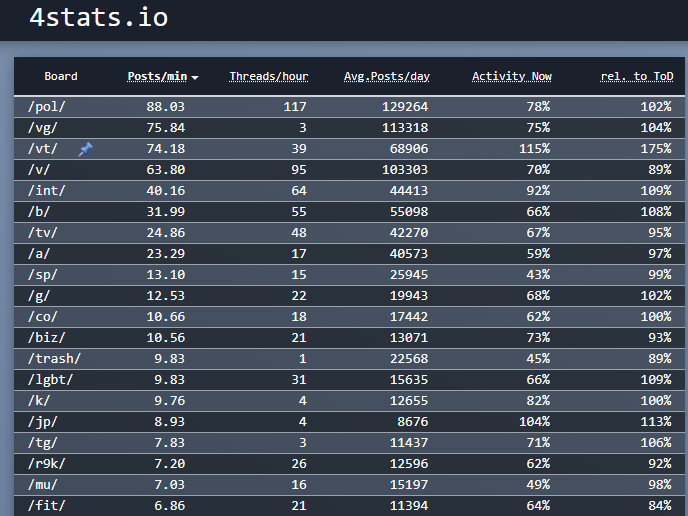688x516 pixels.
Task: Sort by rel. to ToD column
Action: click(x=636, y=77)
